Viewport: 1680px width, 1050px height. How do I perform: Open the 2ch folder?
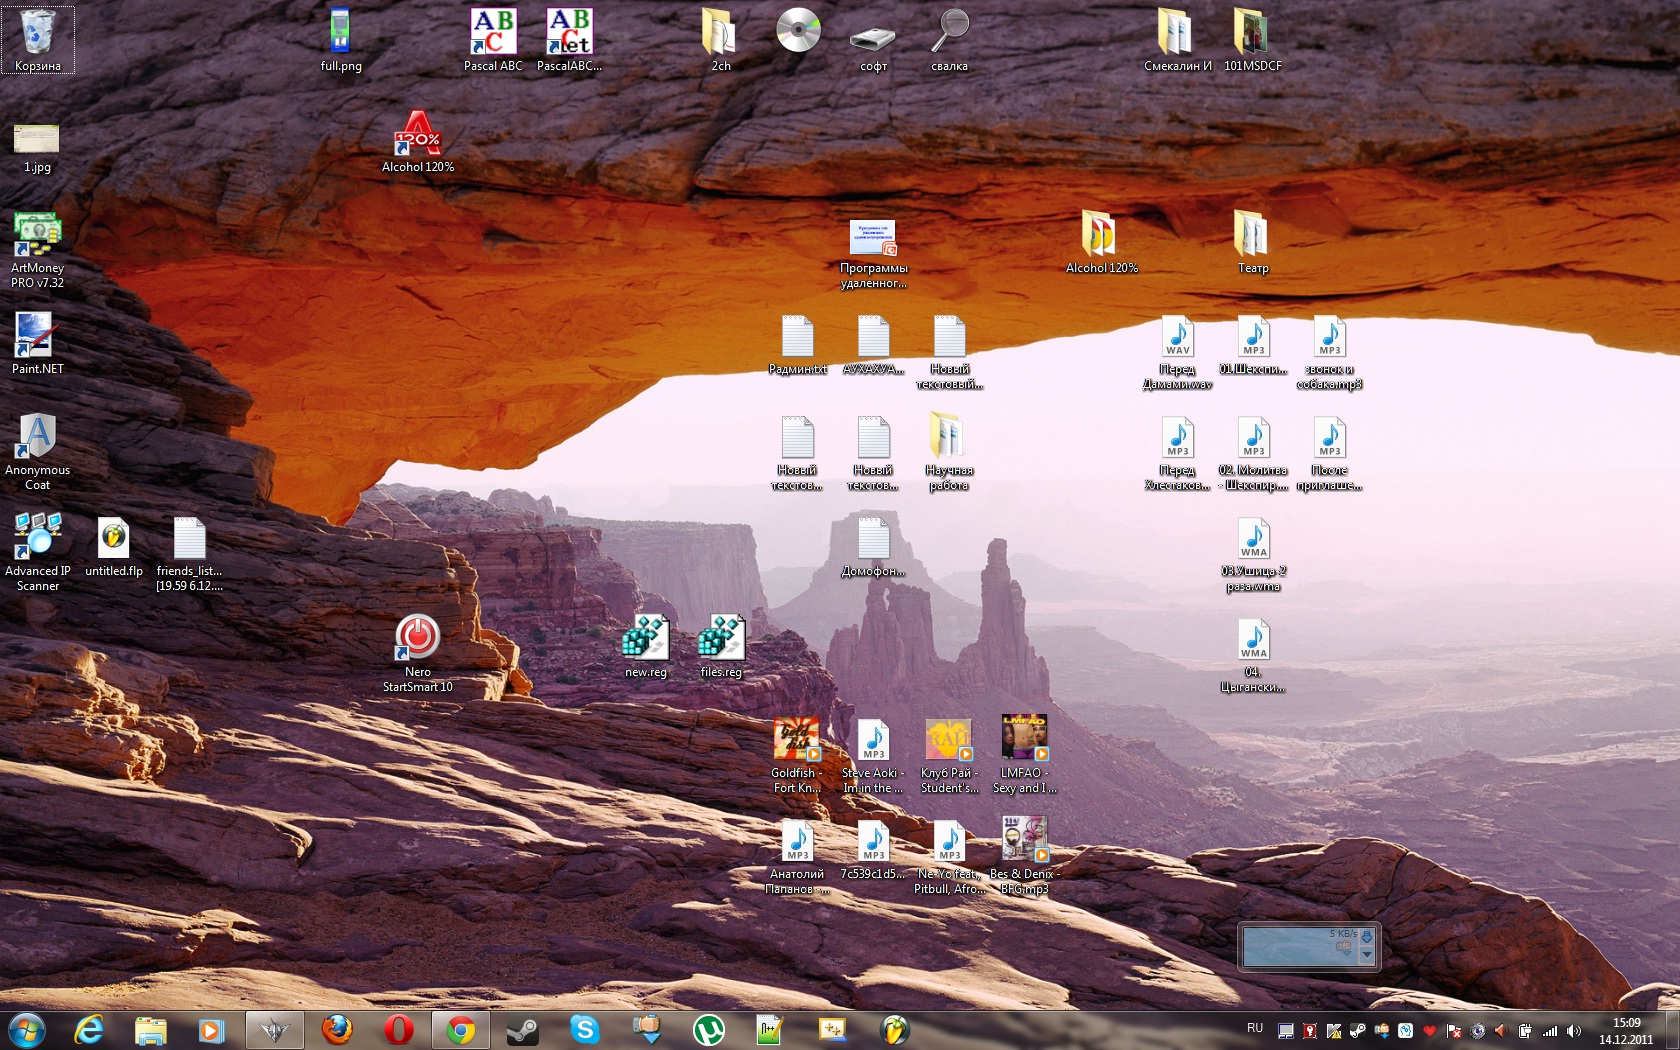point(721,40)
